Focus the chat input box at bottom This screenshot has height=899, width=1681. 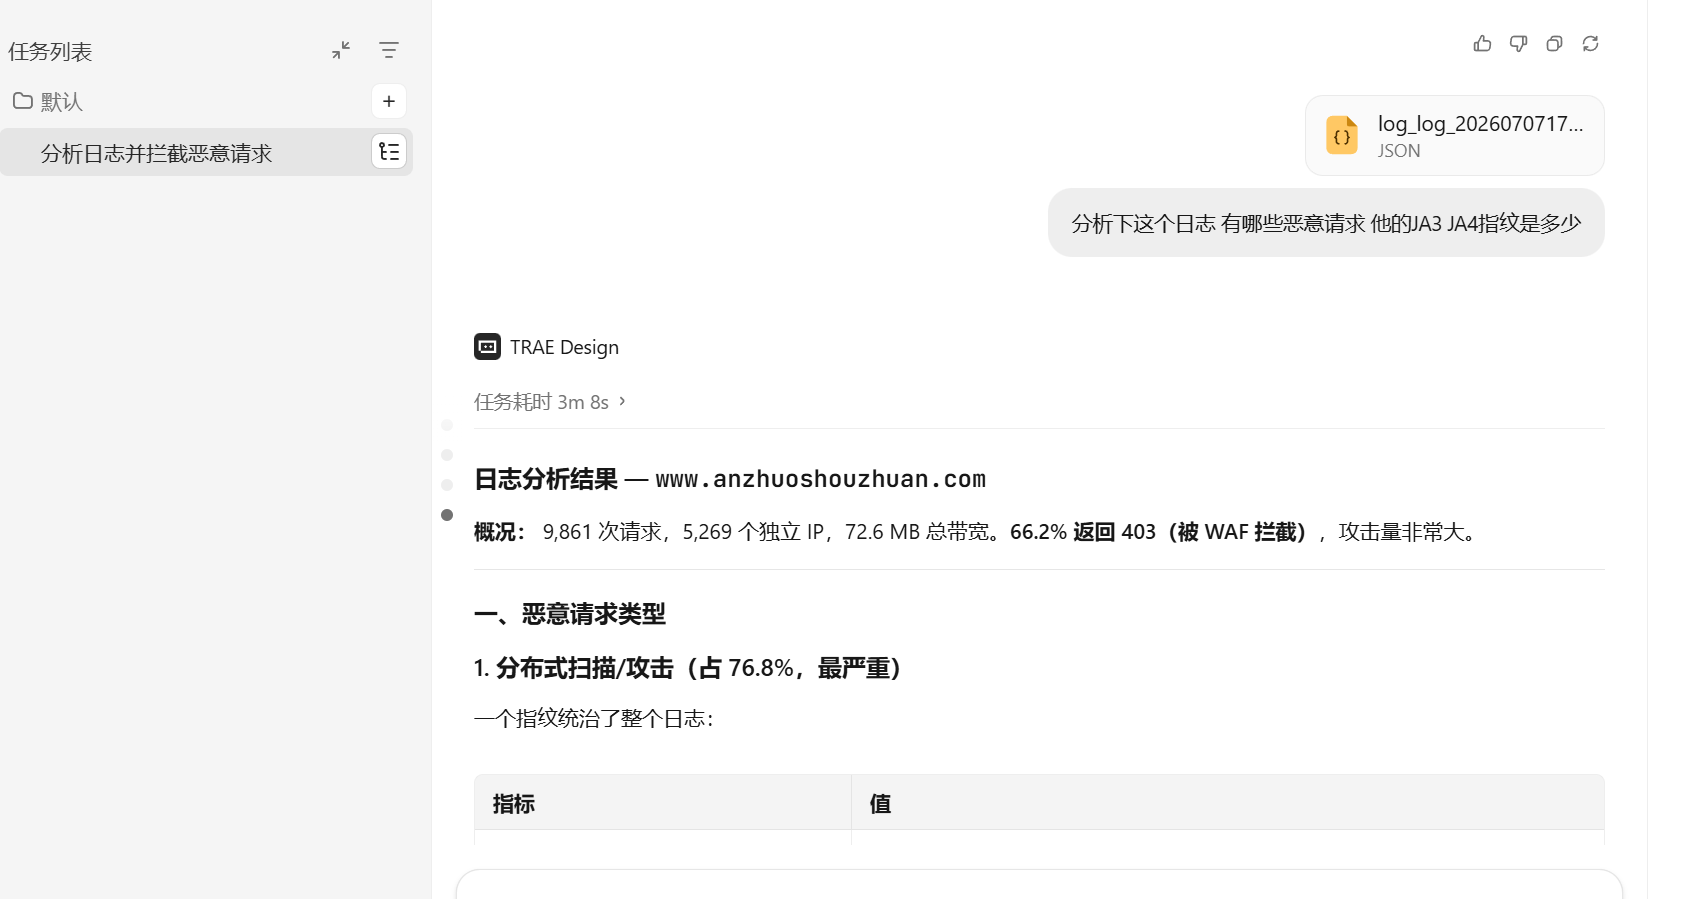[1039, 885]
